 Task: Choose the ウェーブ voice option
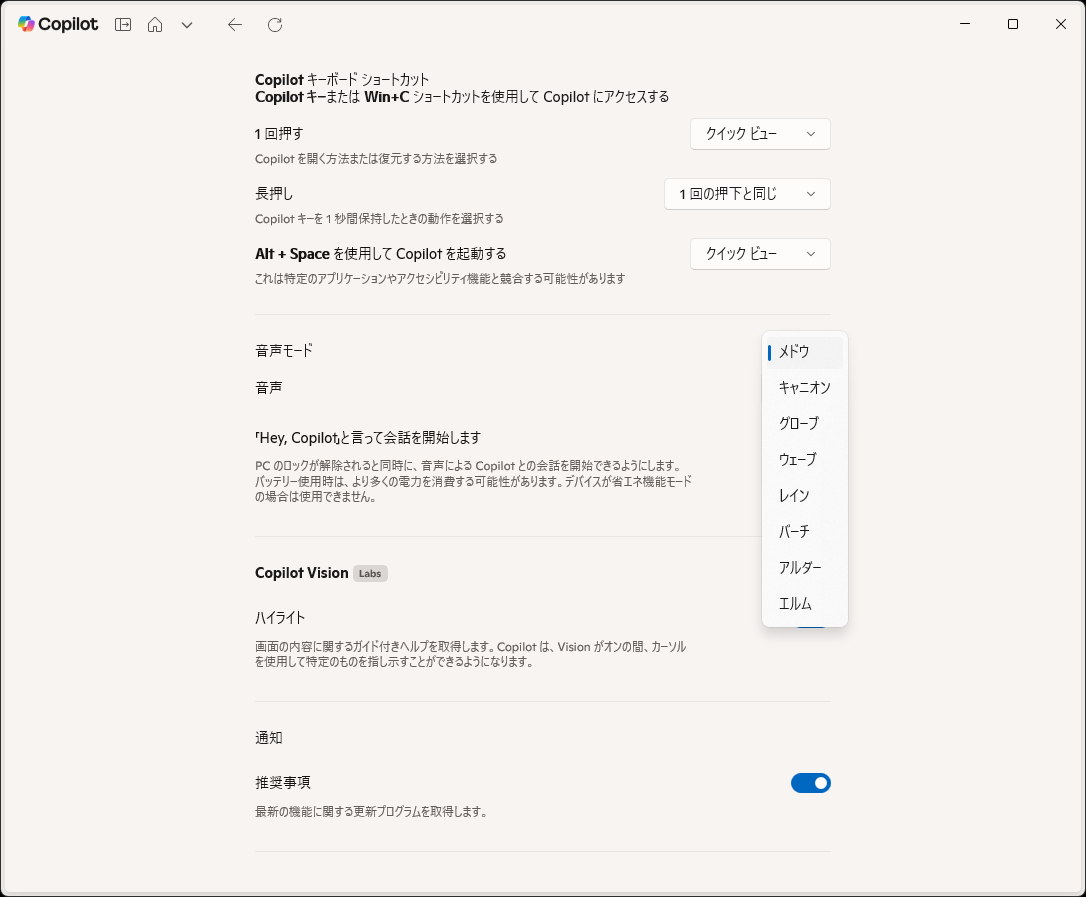799,459
